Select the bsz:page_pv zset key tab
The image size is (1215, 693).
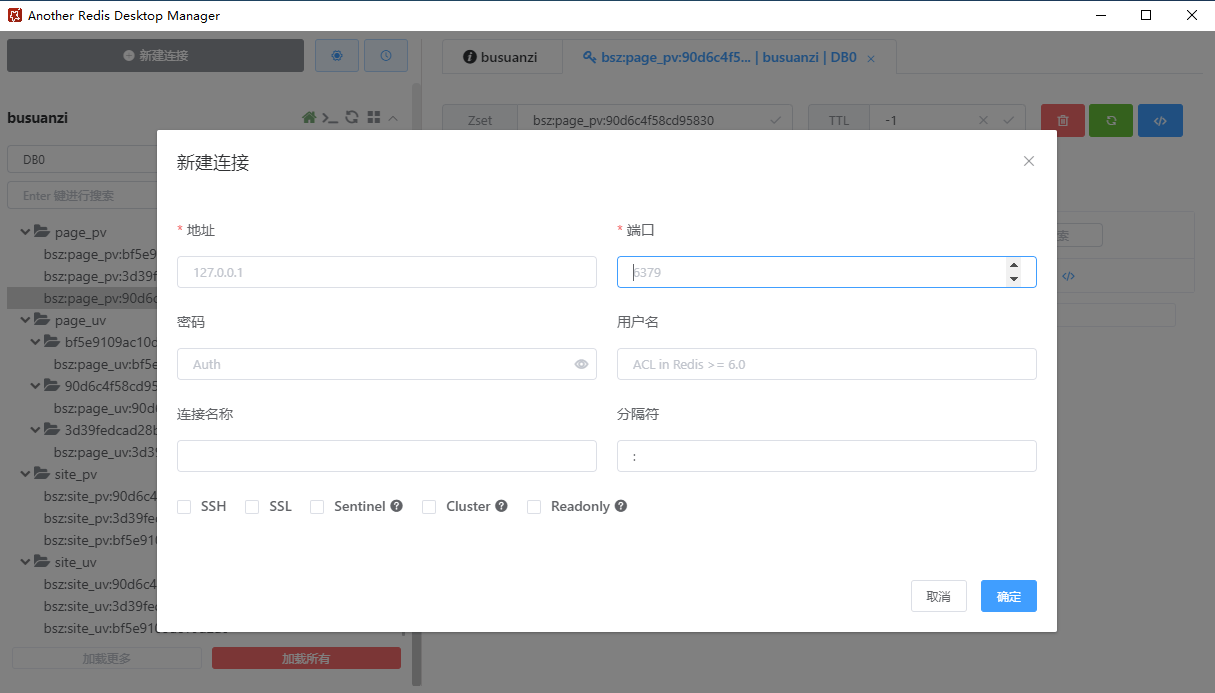(720, 57)
